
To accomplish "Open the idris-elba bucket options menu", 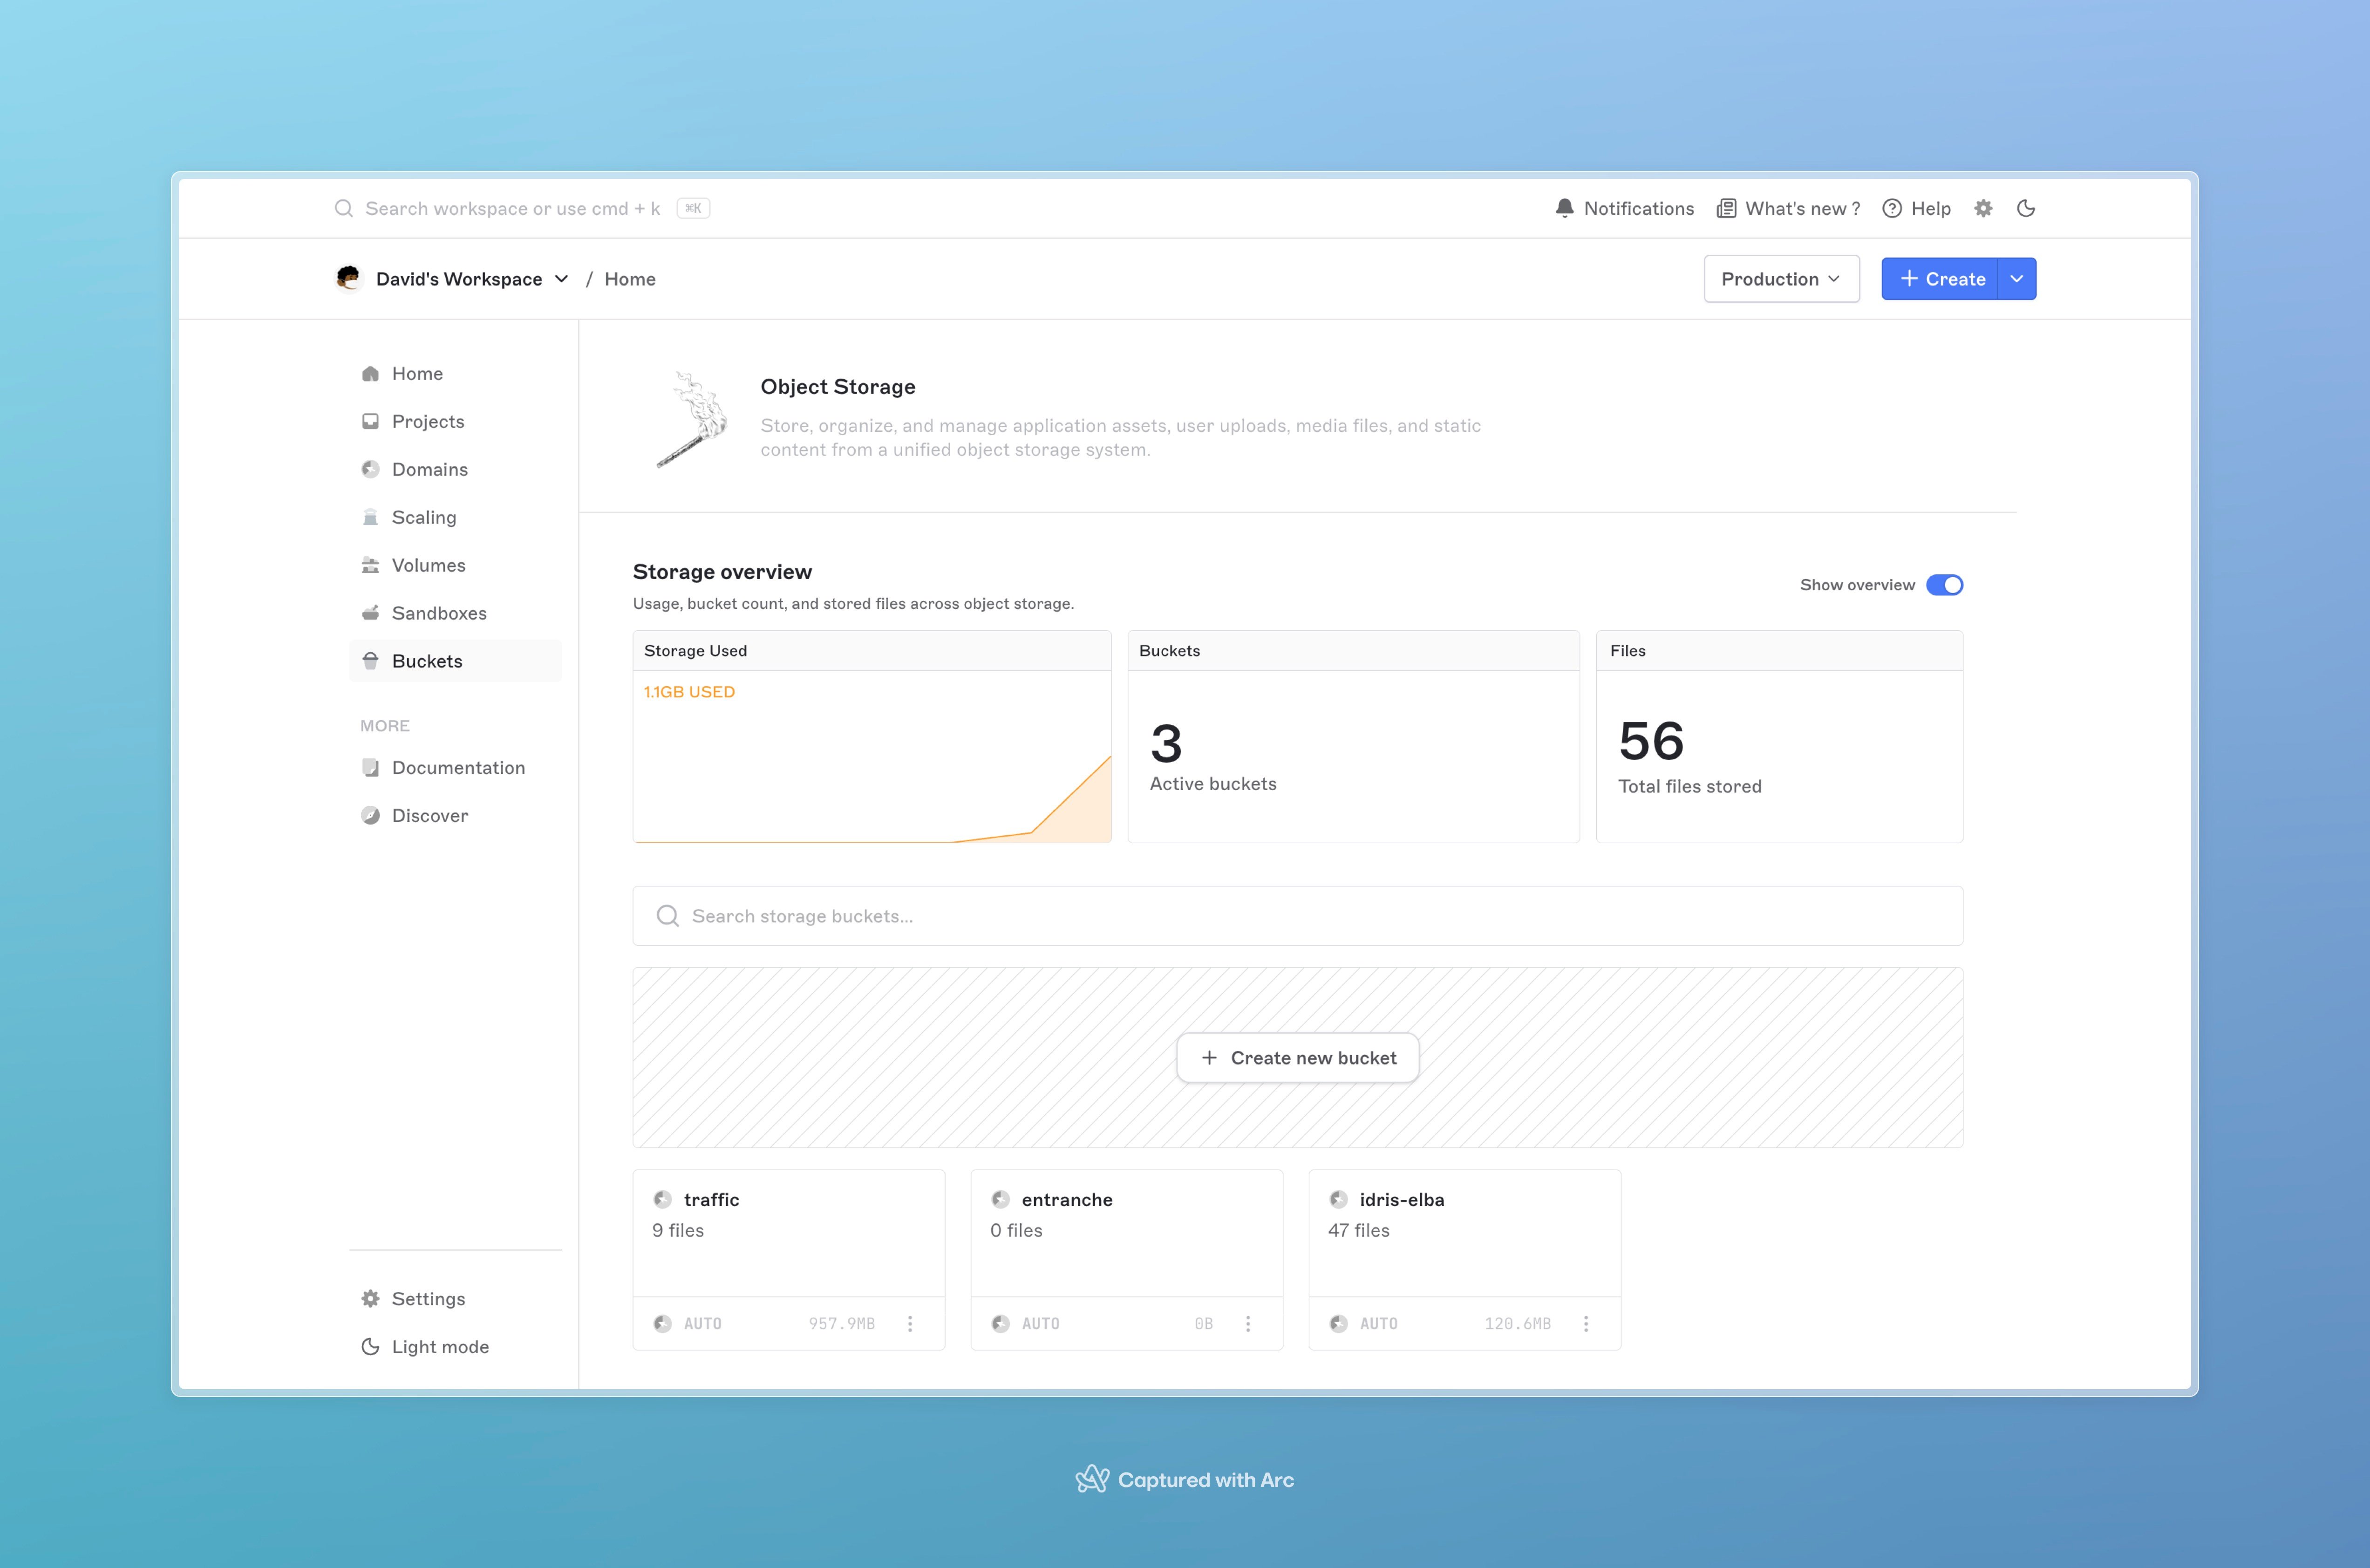I will pos(1585,1323).
